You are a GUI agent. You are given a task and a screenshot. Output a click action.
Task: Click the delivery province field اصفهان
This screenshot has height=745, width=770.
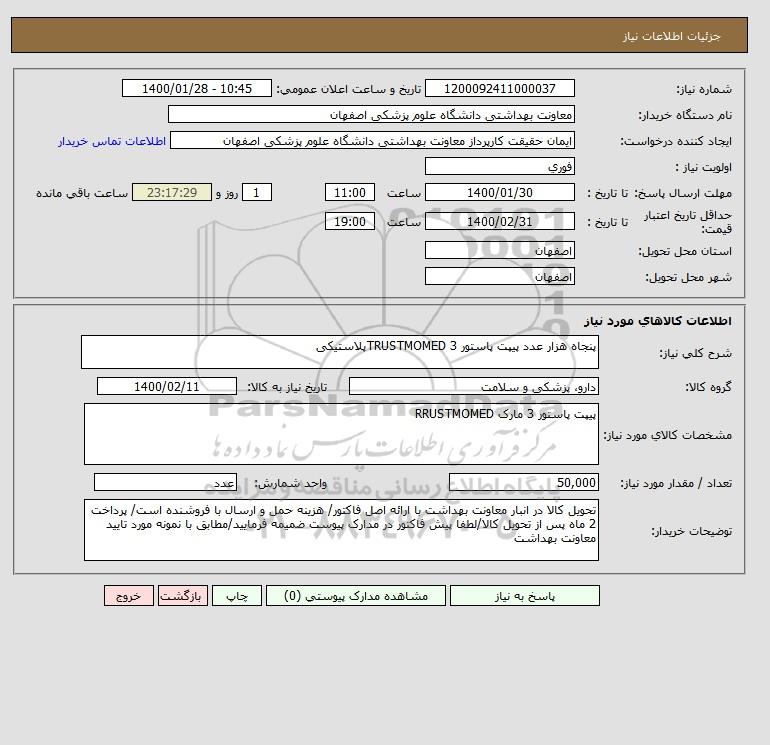click(x=499, y=250)
